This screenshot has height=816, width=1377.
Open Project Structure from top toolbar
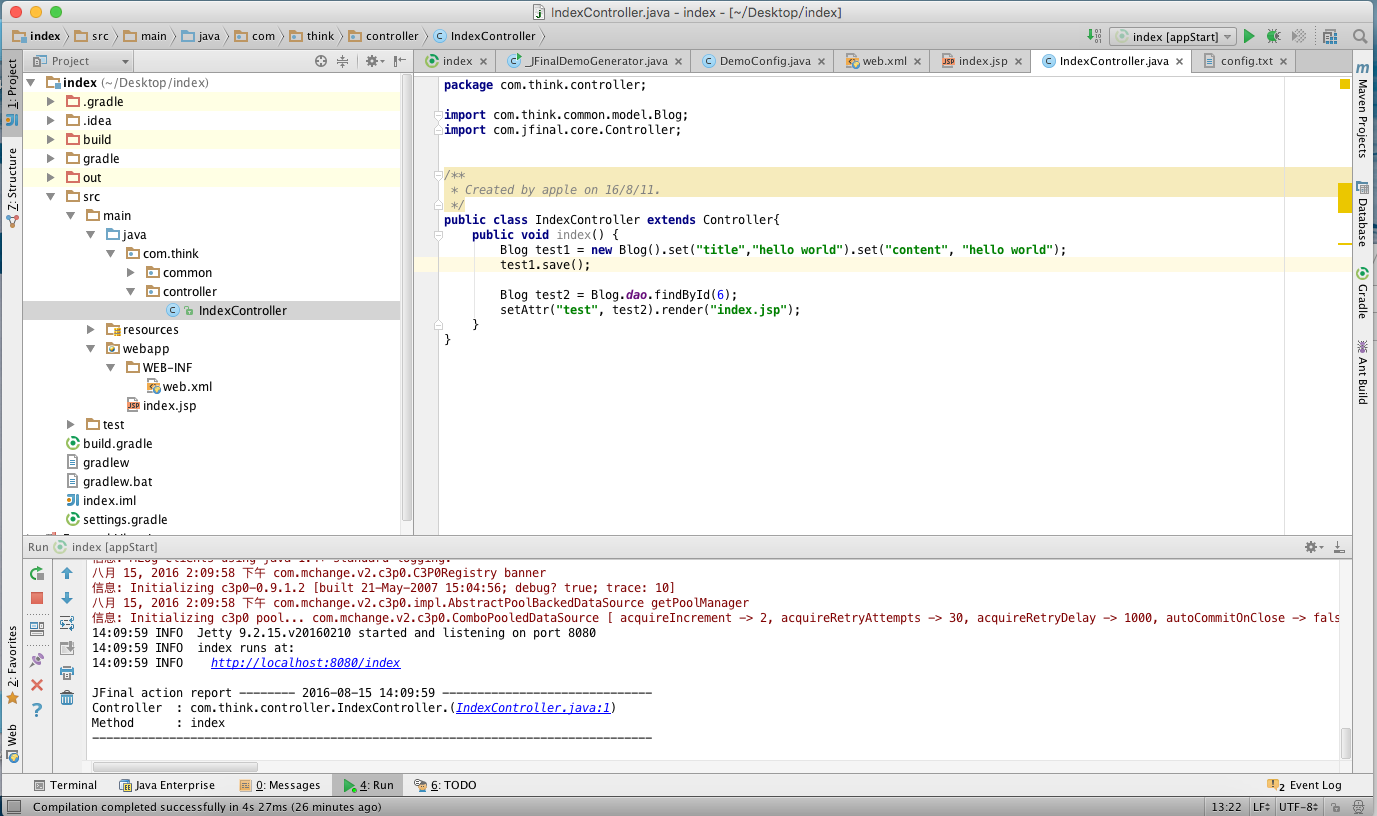(x=1329, y=36)
